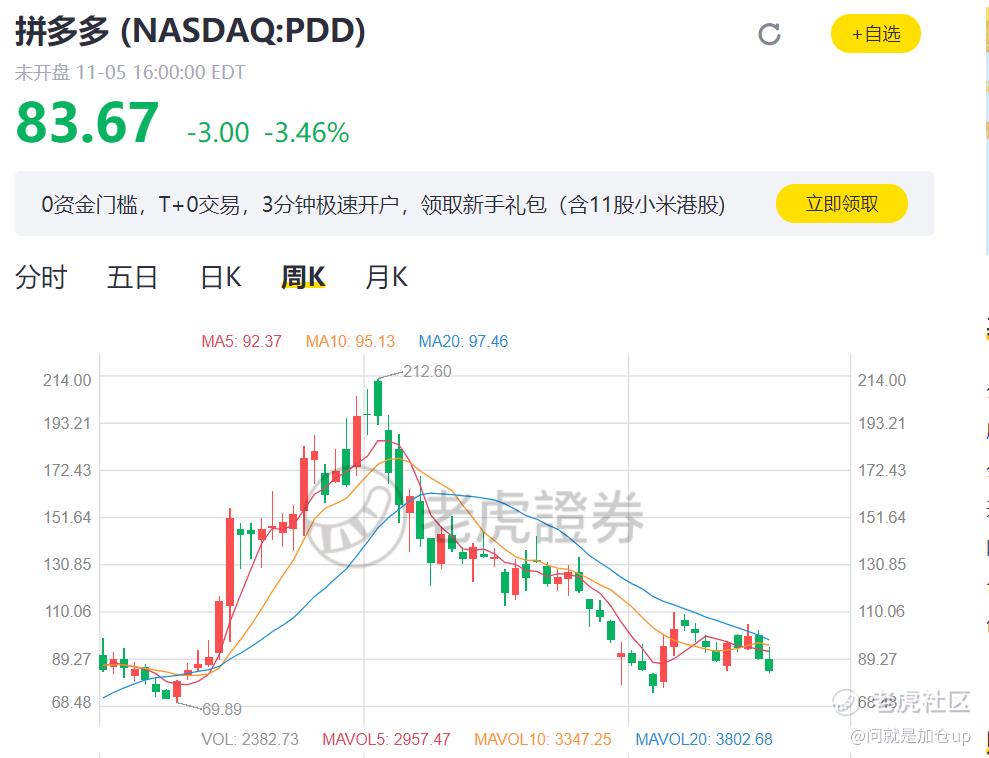Select the 日K daily candlestick tab
The height and width of the screenshot is (758, 989).
pos(220,277)
